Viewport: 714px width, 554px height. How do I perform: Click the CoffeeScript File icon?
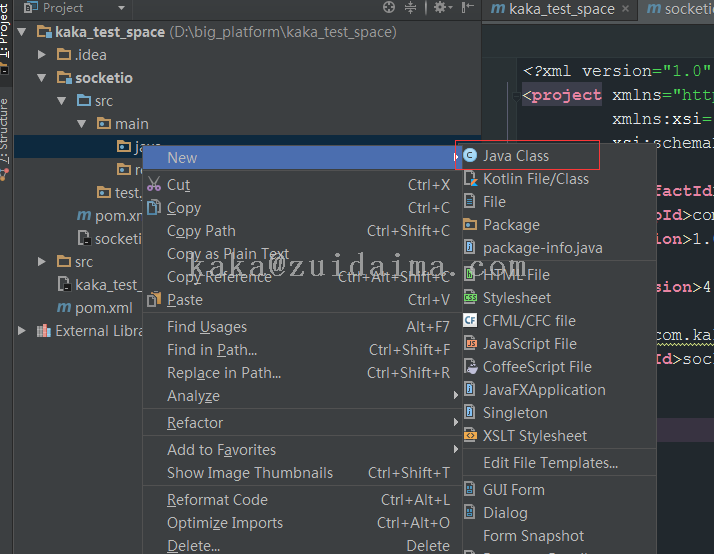pyautogui.click(x=470, y=366)
